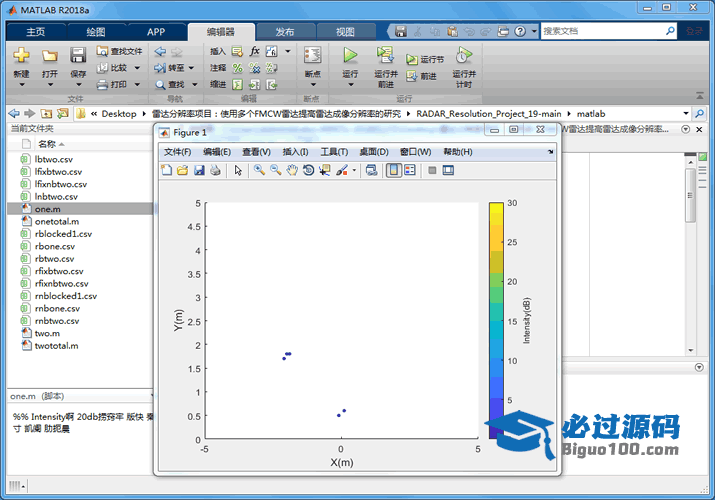Click the Run and Advance icon
This screenshot has width=715, height=500.
(x=385, y=55)
